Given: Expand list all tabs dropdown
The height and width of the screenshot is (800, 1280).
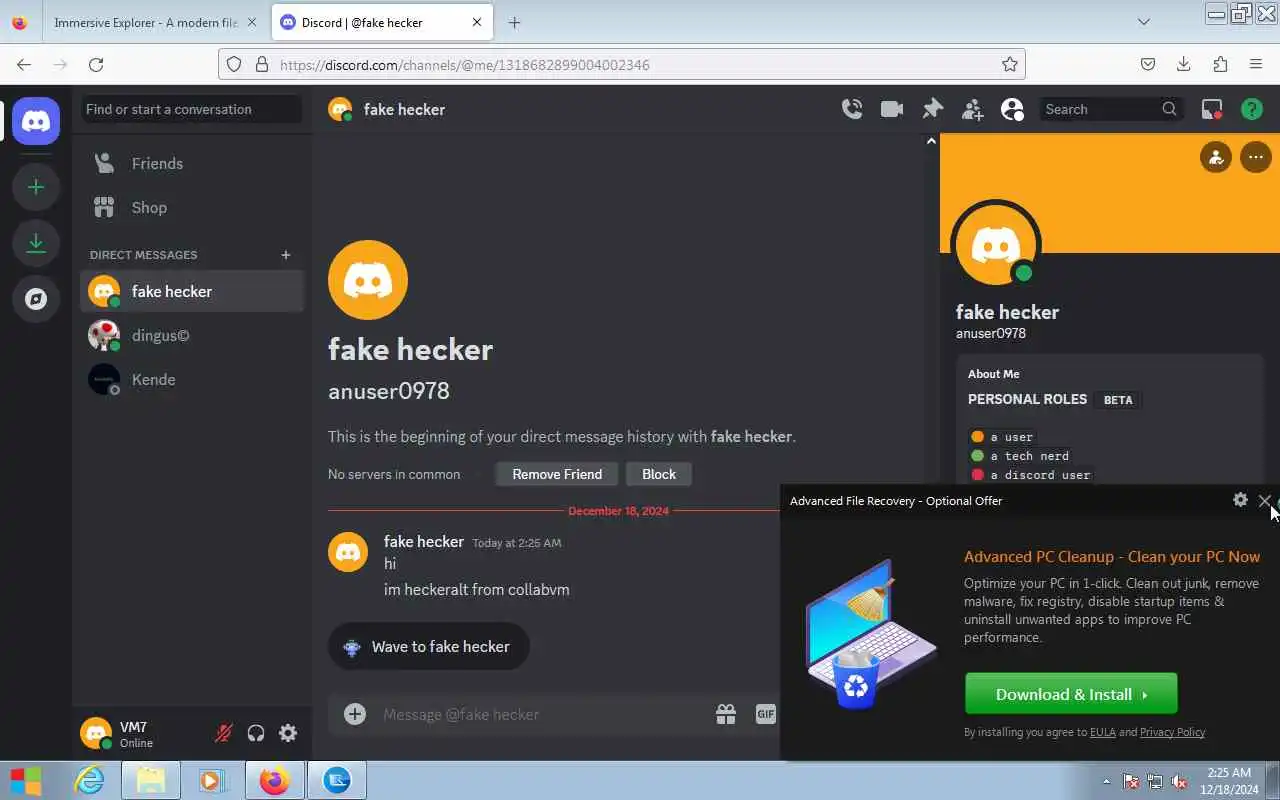Looking at the screenshot, I should pos(1144,22).
